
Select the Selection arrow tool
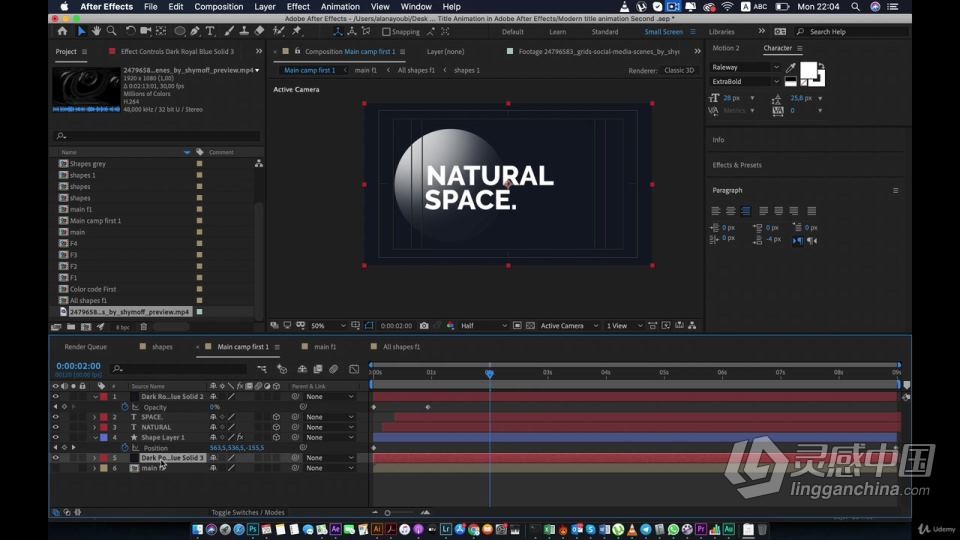click(81, 31)
